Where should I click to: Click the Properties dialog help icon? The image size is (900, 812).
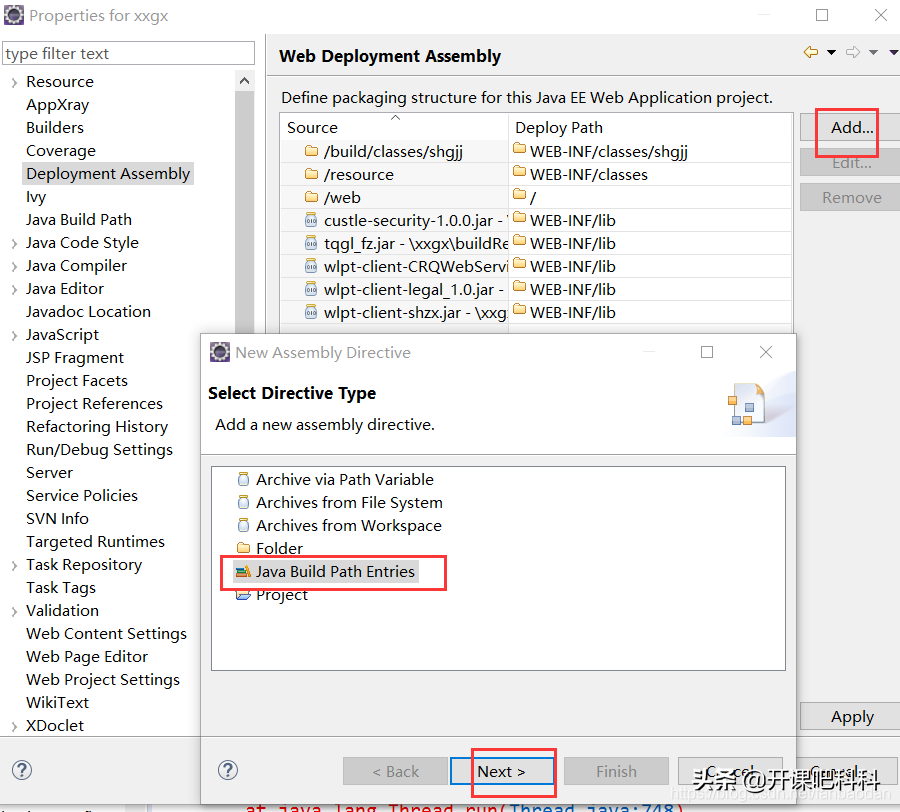pyautogui.click(x=22, y=770)
